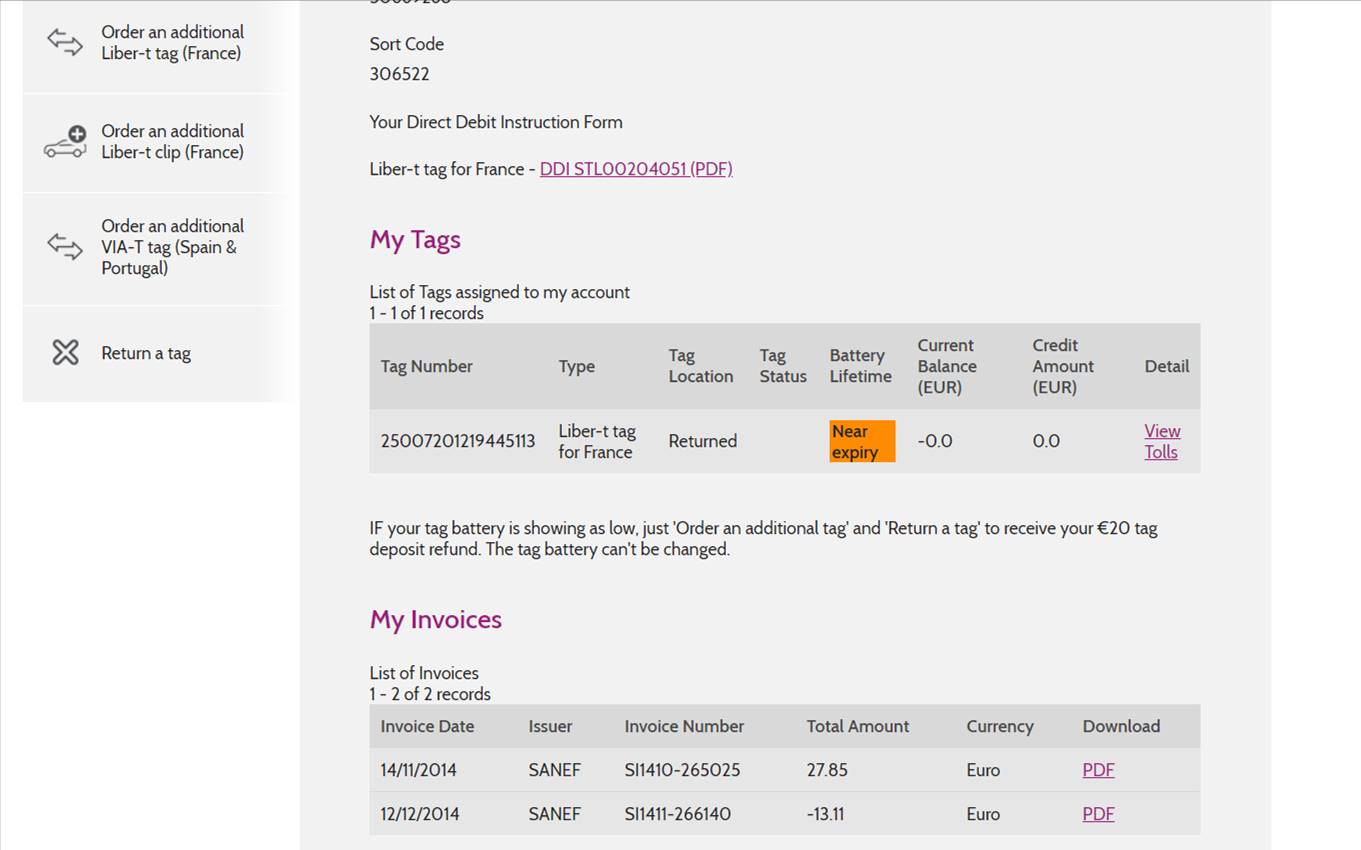The width and height of the screenshot is (1361, 850).
Task: Click the Download column header
Action: (x=1122, y=726)
